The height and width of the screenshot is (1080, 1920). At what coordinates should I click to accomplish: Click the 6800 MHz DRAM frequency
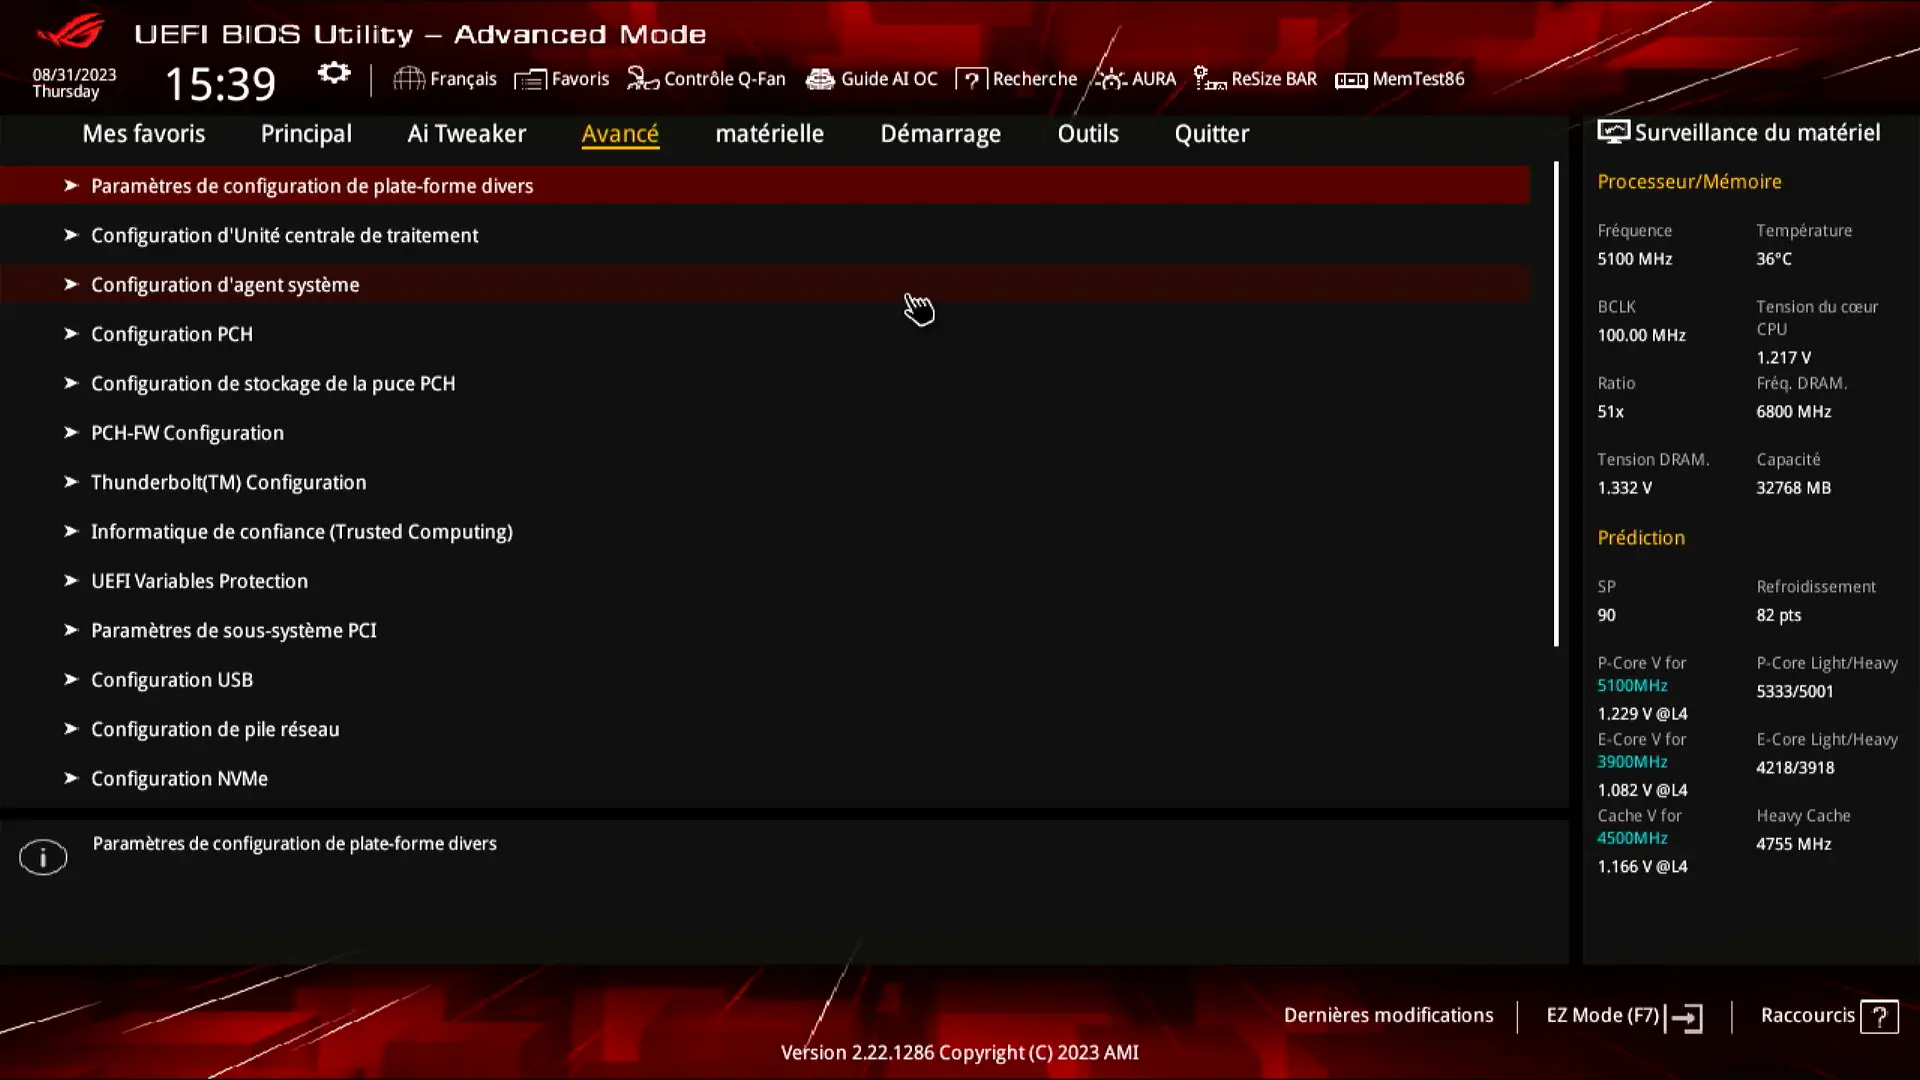coord(1794,411)
